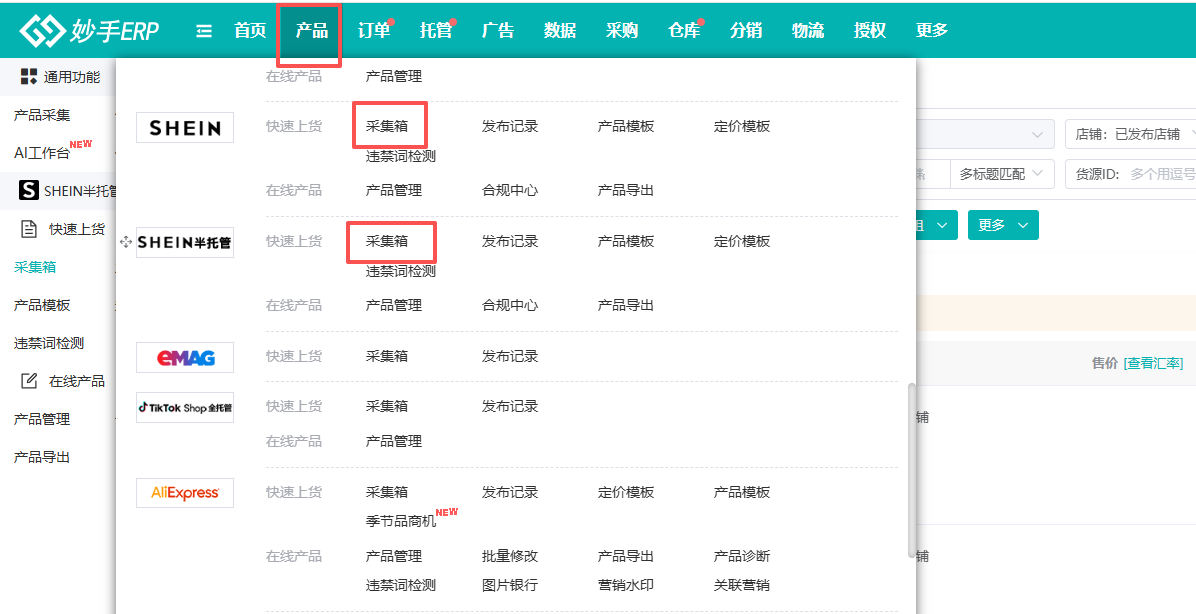Open the 物流 top menu

coord(808,30)
